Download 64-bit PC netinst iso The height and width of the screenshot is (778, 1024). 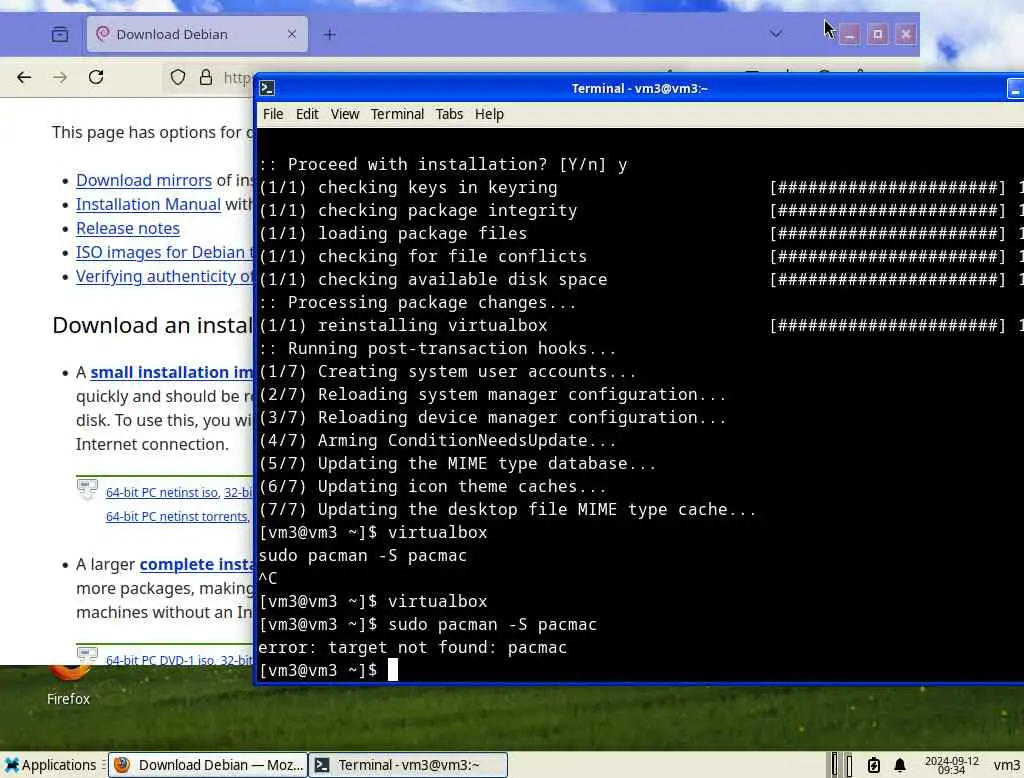162,493
